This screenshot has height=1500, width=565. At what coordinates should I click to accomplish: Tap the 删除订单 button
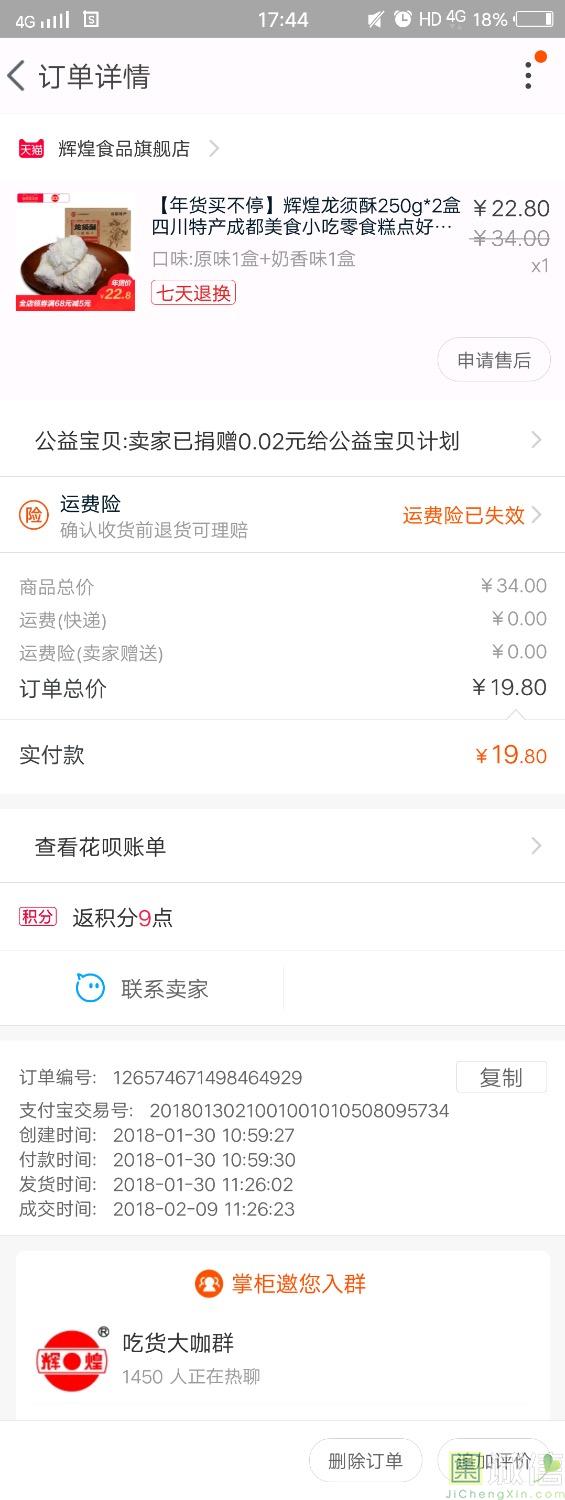pos(365,1460)
